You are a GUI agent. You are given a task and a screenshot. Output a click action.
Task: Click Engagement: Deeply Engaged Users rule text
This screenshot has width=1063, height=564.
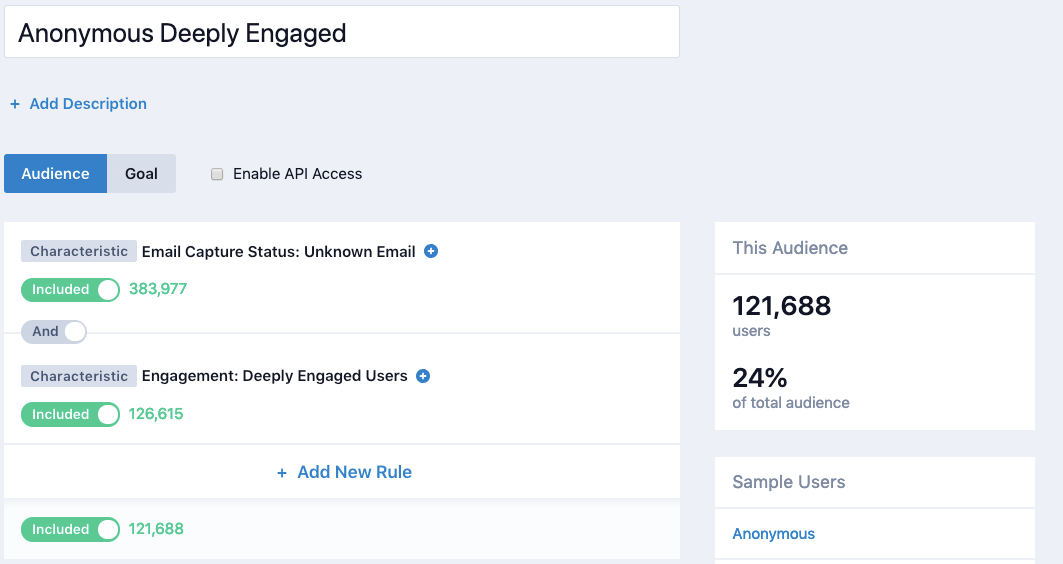(x=274, y=377)
